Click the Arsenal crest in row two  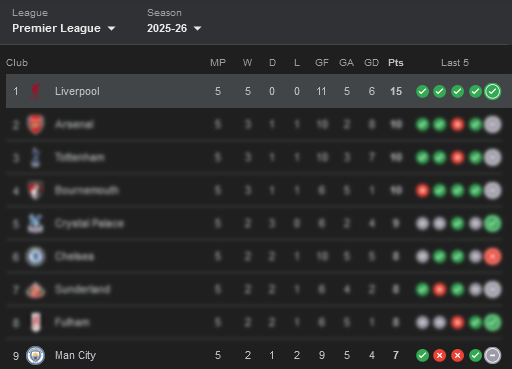tap(35, 124)
